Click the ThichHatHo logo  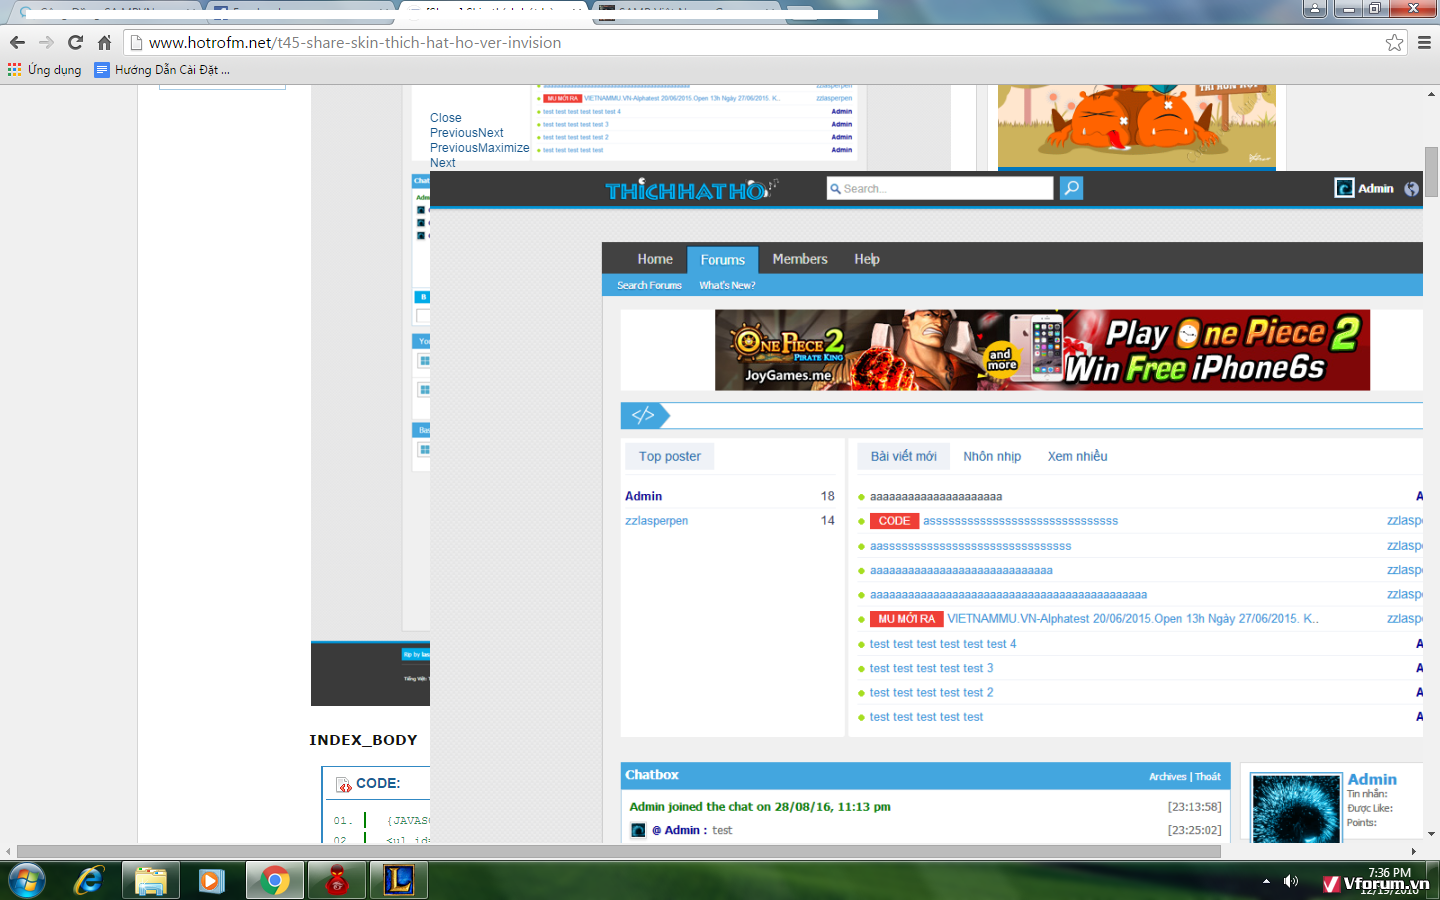[x=690, y=189]
